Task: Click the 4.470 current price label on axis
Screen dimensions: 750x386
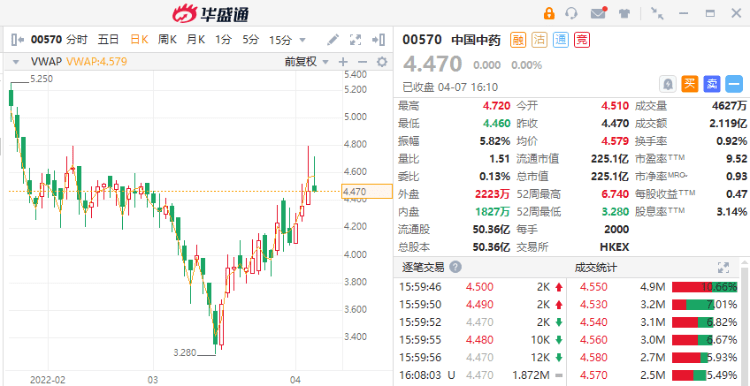Action: [366, 191]
